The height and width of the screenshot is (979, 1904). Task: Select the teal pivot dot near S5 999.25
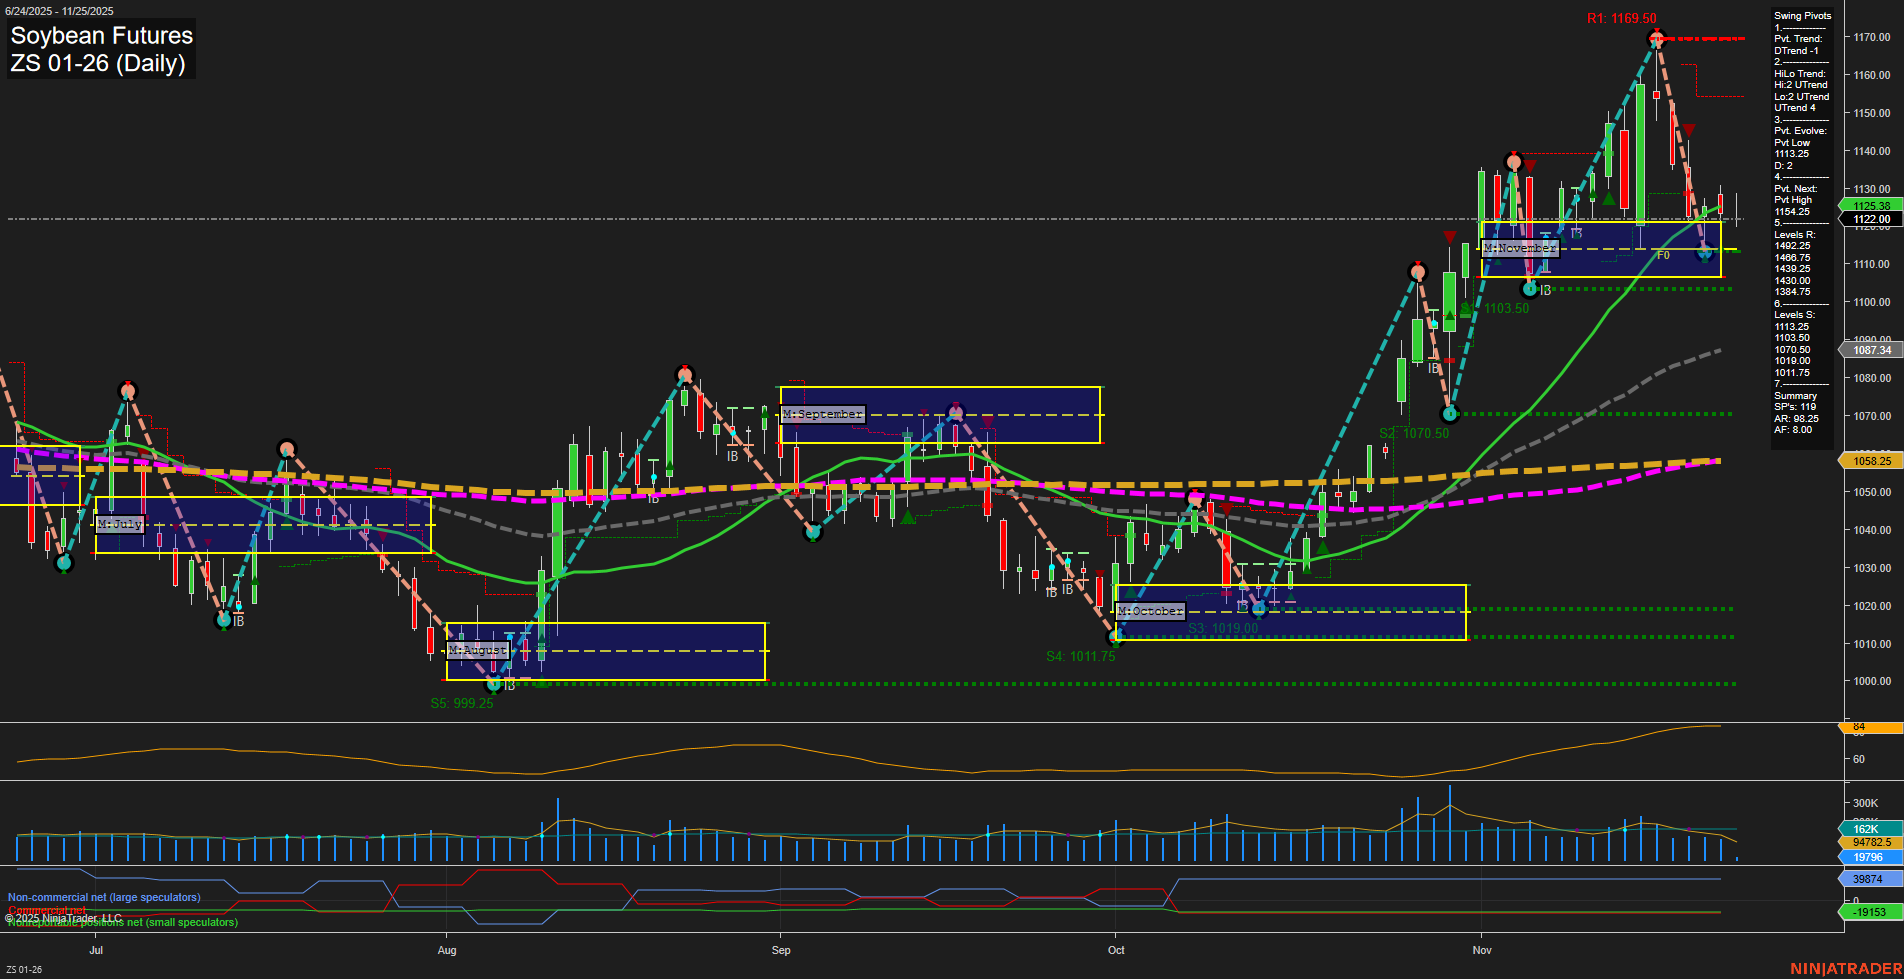(493, 686)
